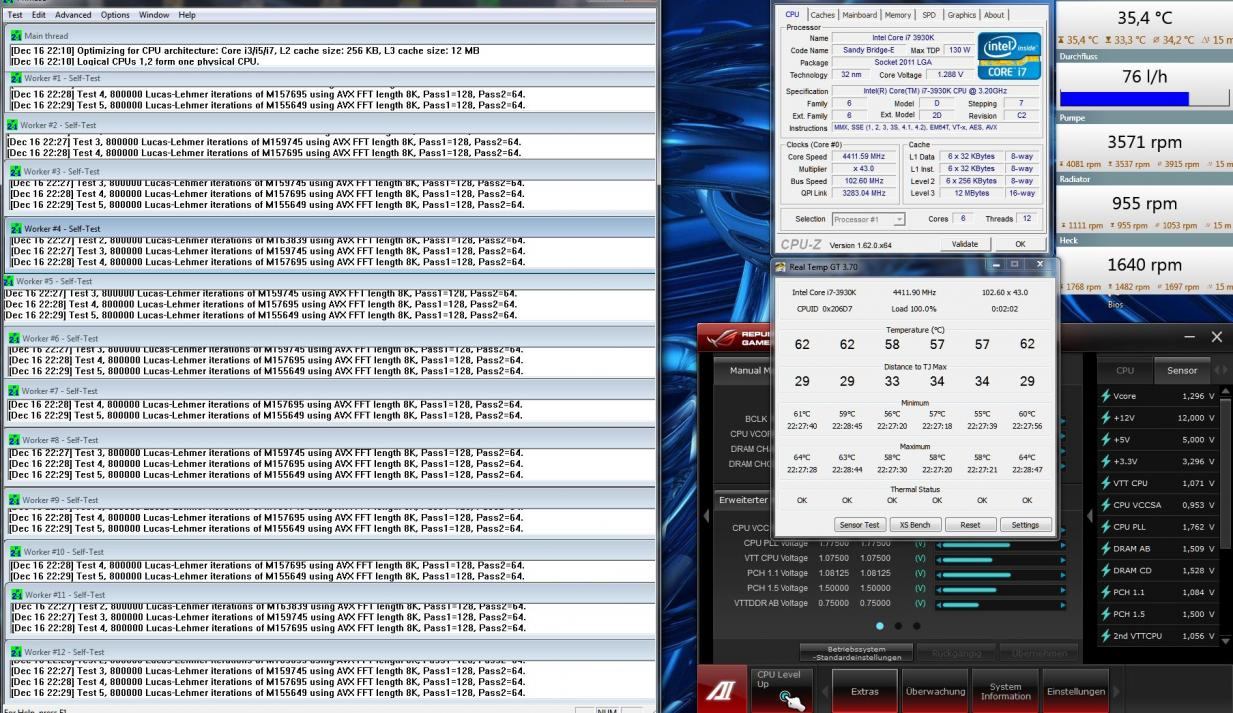Screen dimensions: 1233x713
Task: Switch to the Memory tab in CPU-Z
Action: [898, 15]
